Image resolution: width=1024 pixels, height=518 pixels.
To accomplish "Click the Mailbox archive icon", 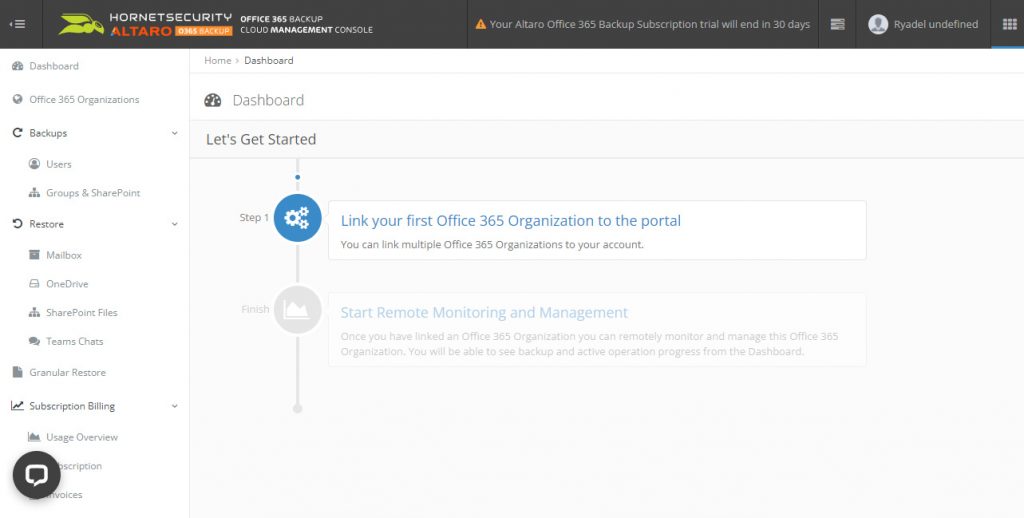I will pos(35,255).
